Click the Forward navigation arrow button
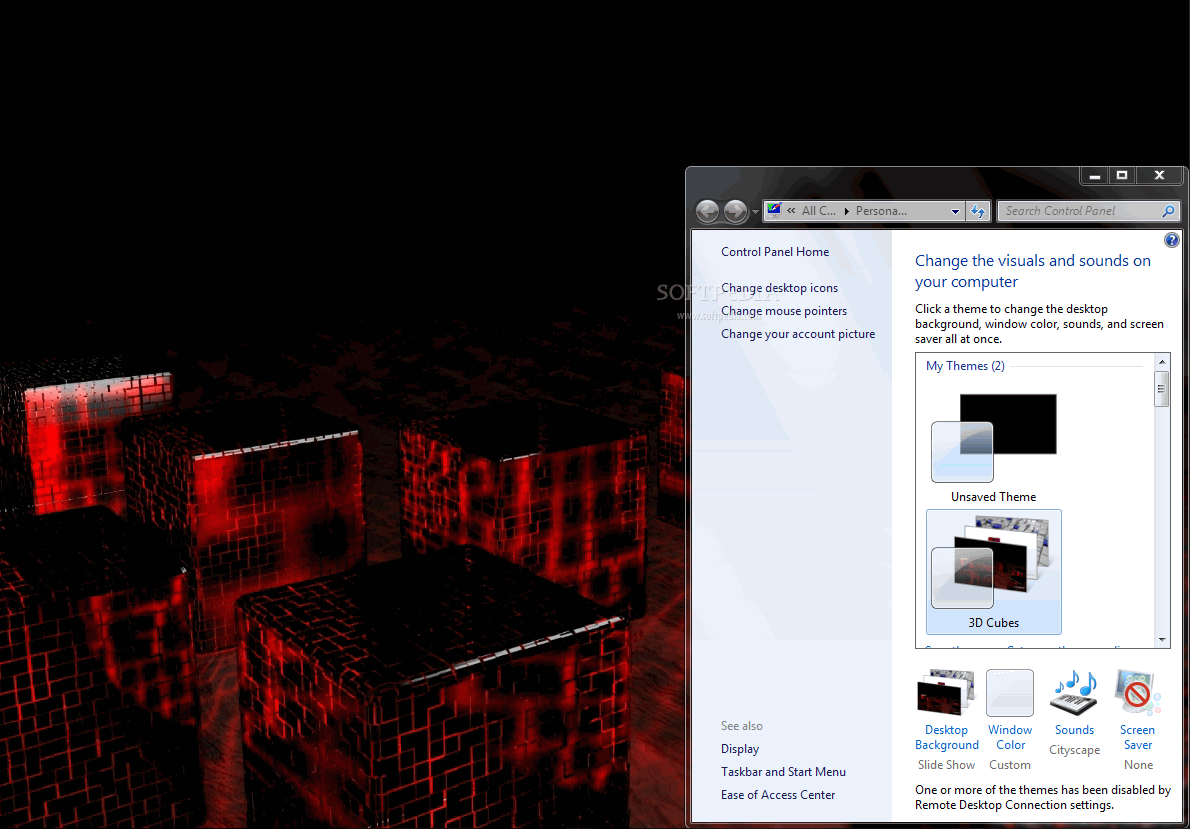The height and width of the screenshot is (829, 1190). pyautogui.click(x=735, y=211)
